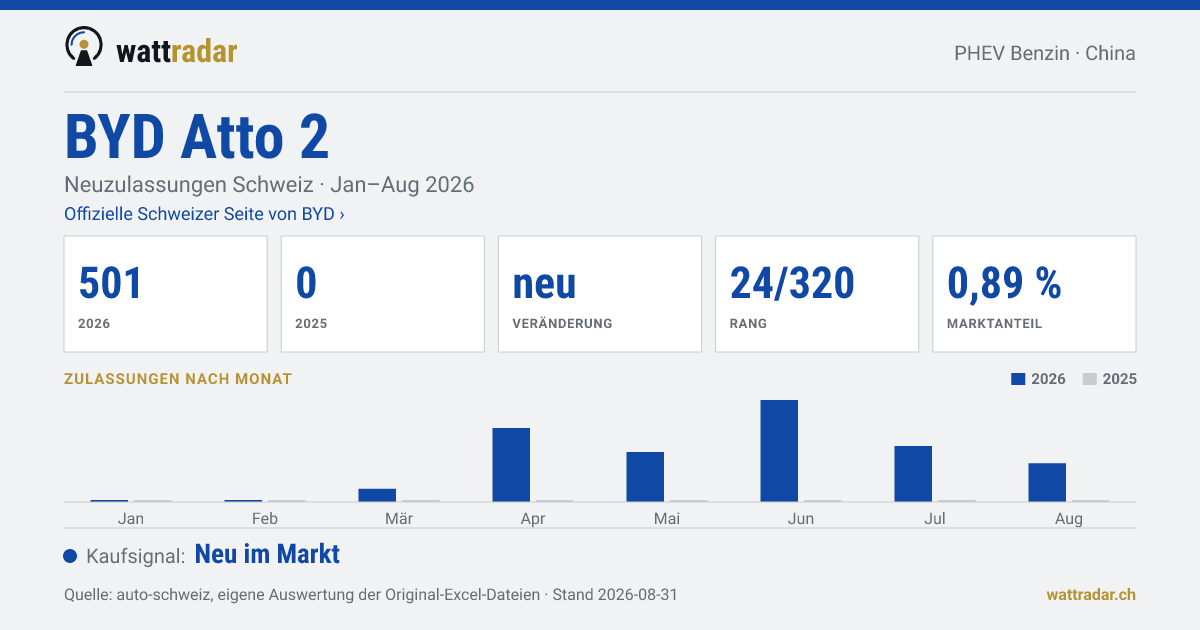Click the April 2026 bar

(511, 465)
